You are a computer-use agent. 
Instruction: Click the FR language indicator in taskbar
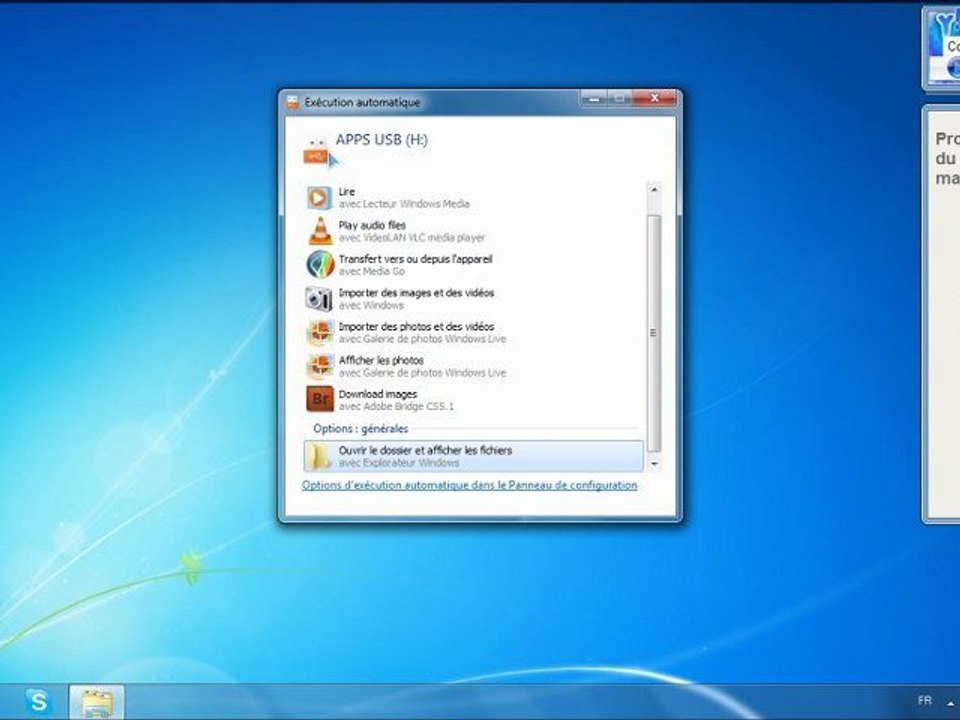point(924,700)
